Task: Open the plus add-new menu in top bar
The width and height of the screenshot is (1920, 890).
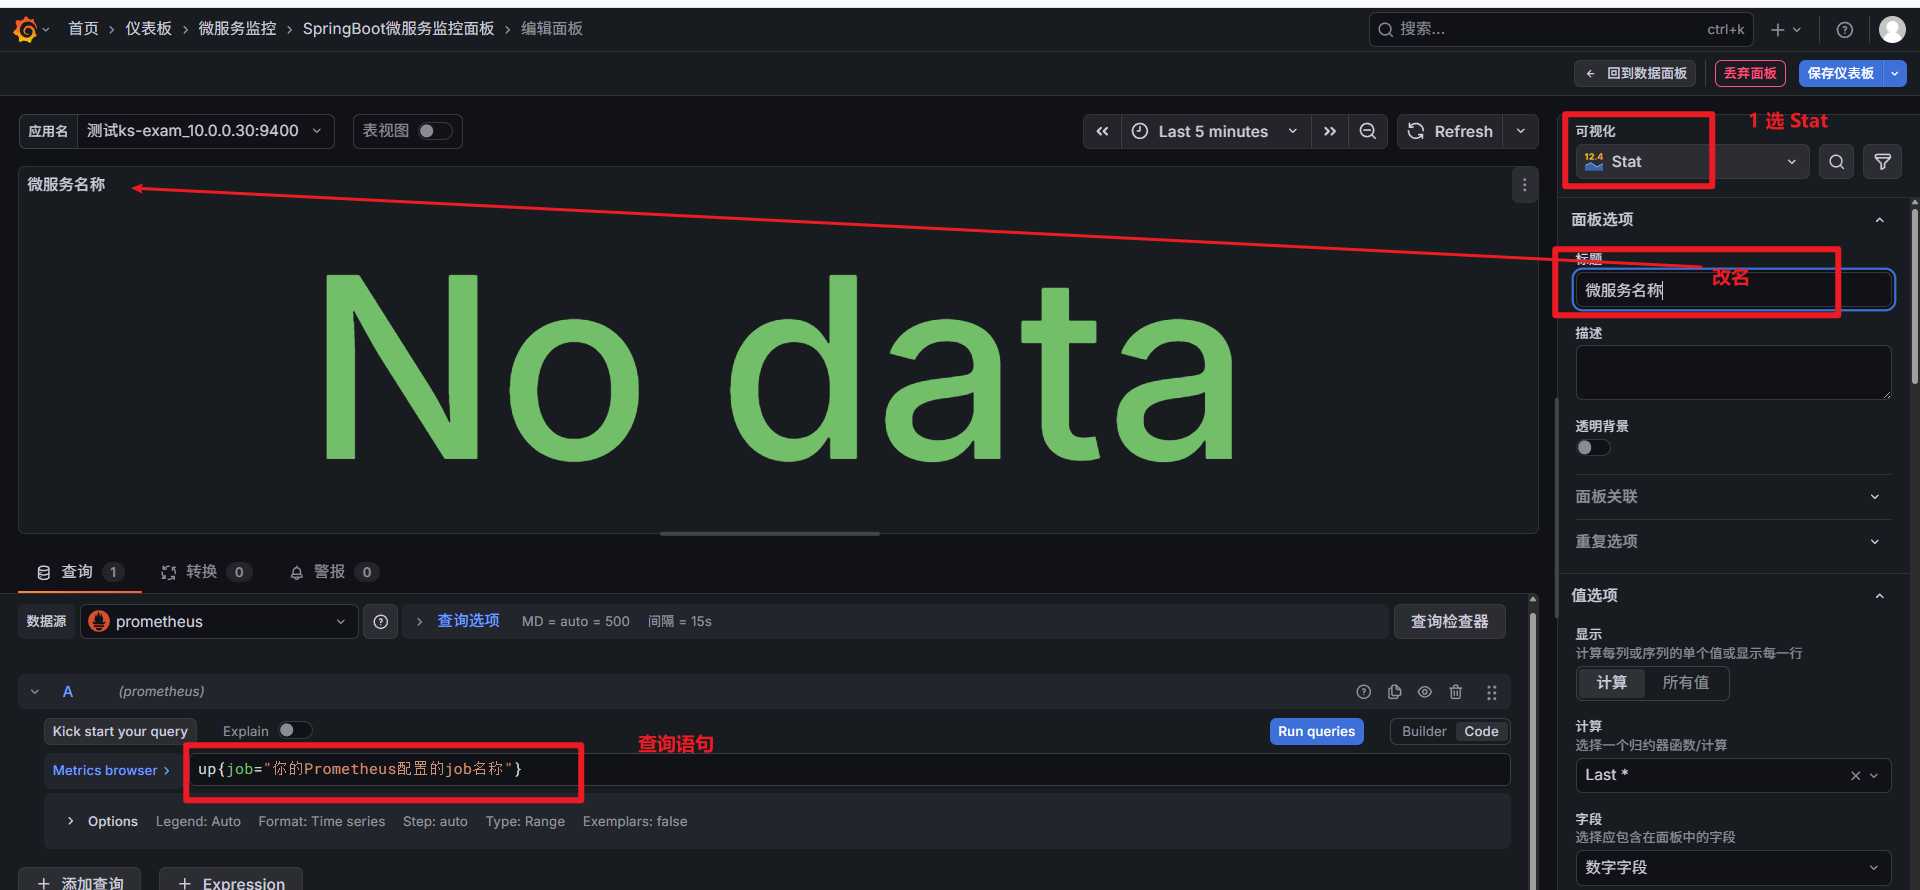Action: coord(1786,30)
